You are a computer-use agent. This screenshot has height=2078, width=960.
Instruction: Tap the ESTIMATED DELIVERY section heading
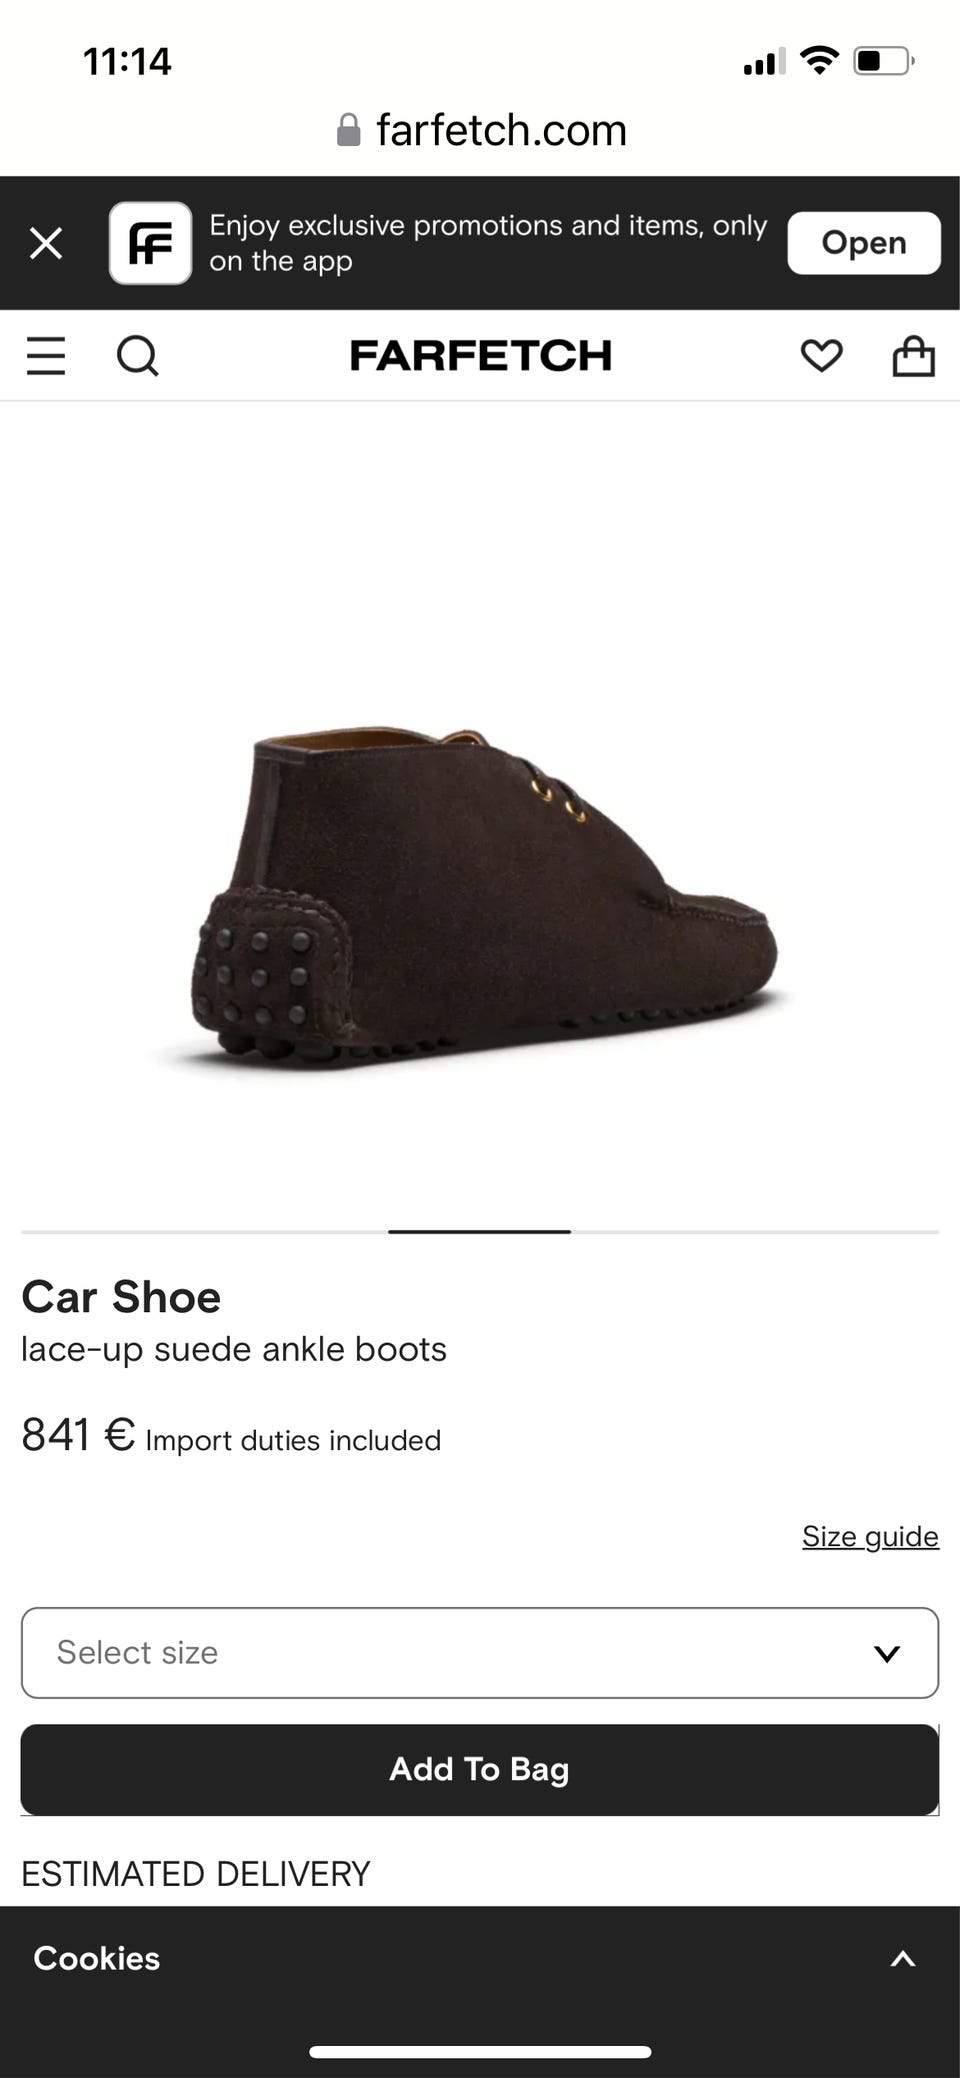tap(196, 1874)
